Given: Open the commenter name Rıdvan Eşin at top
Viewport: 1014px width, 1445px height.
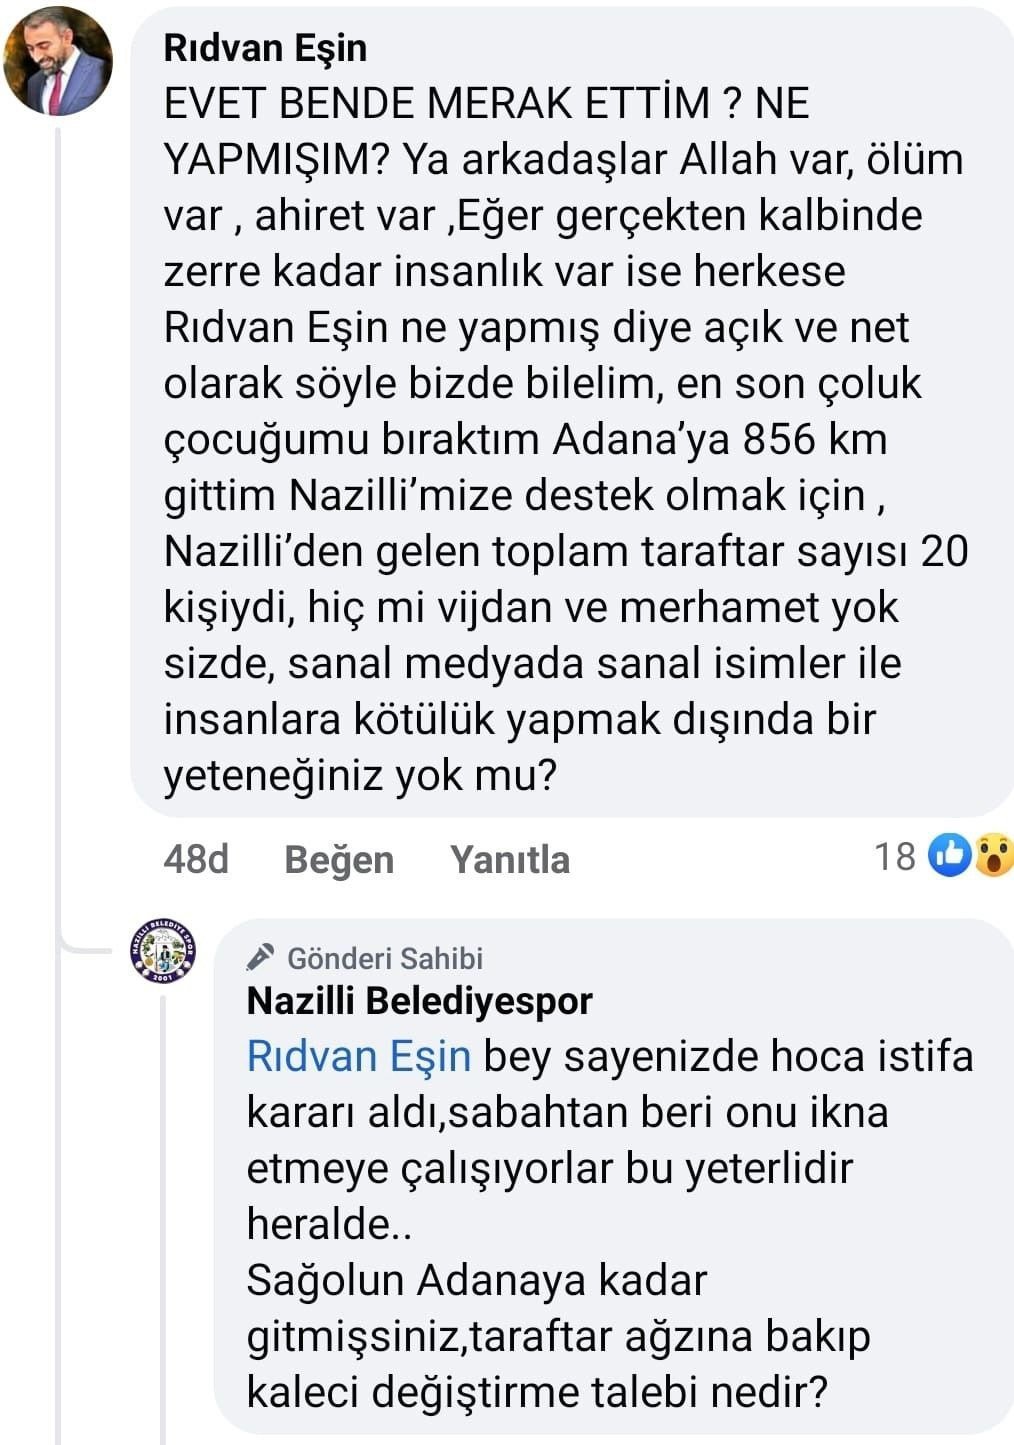Looking at the screenshot, I should point(265,48).
